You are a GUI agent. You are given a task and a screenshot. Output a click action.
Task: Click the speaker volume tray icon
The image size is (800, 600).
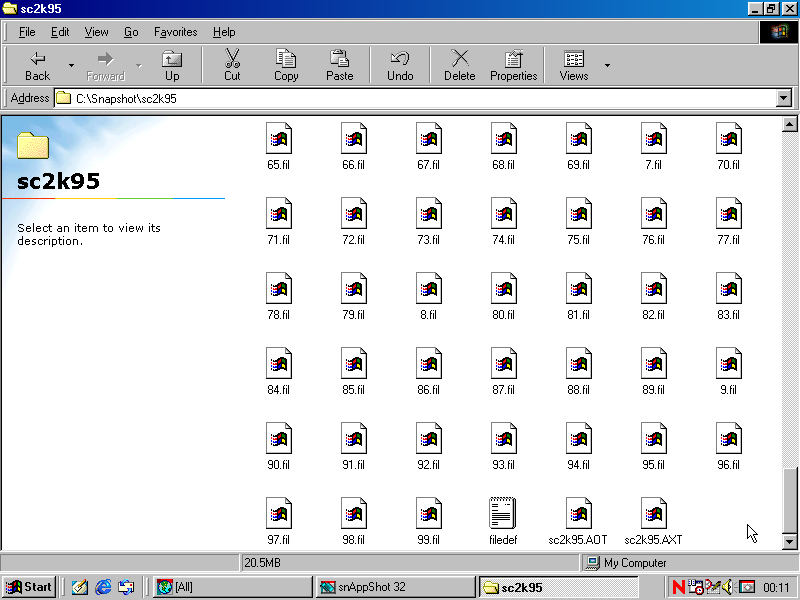tap(729, 587)
